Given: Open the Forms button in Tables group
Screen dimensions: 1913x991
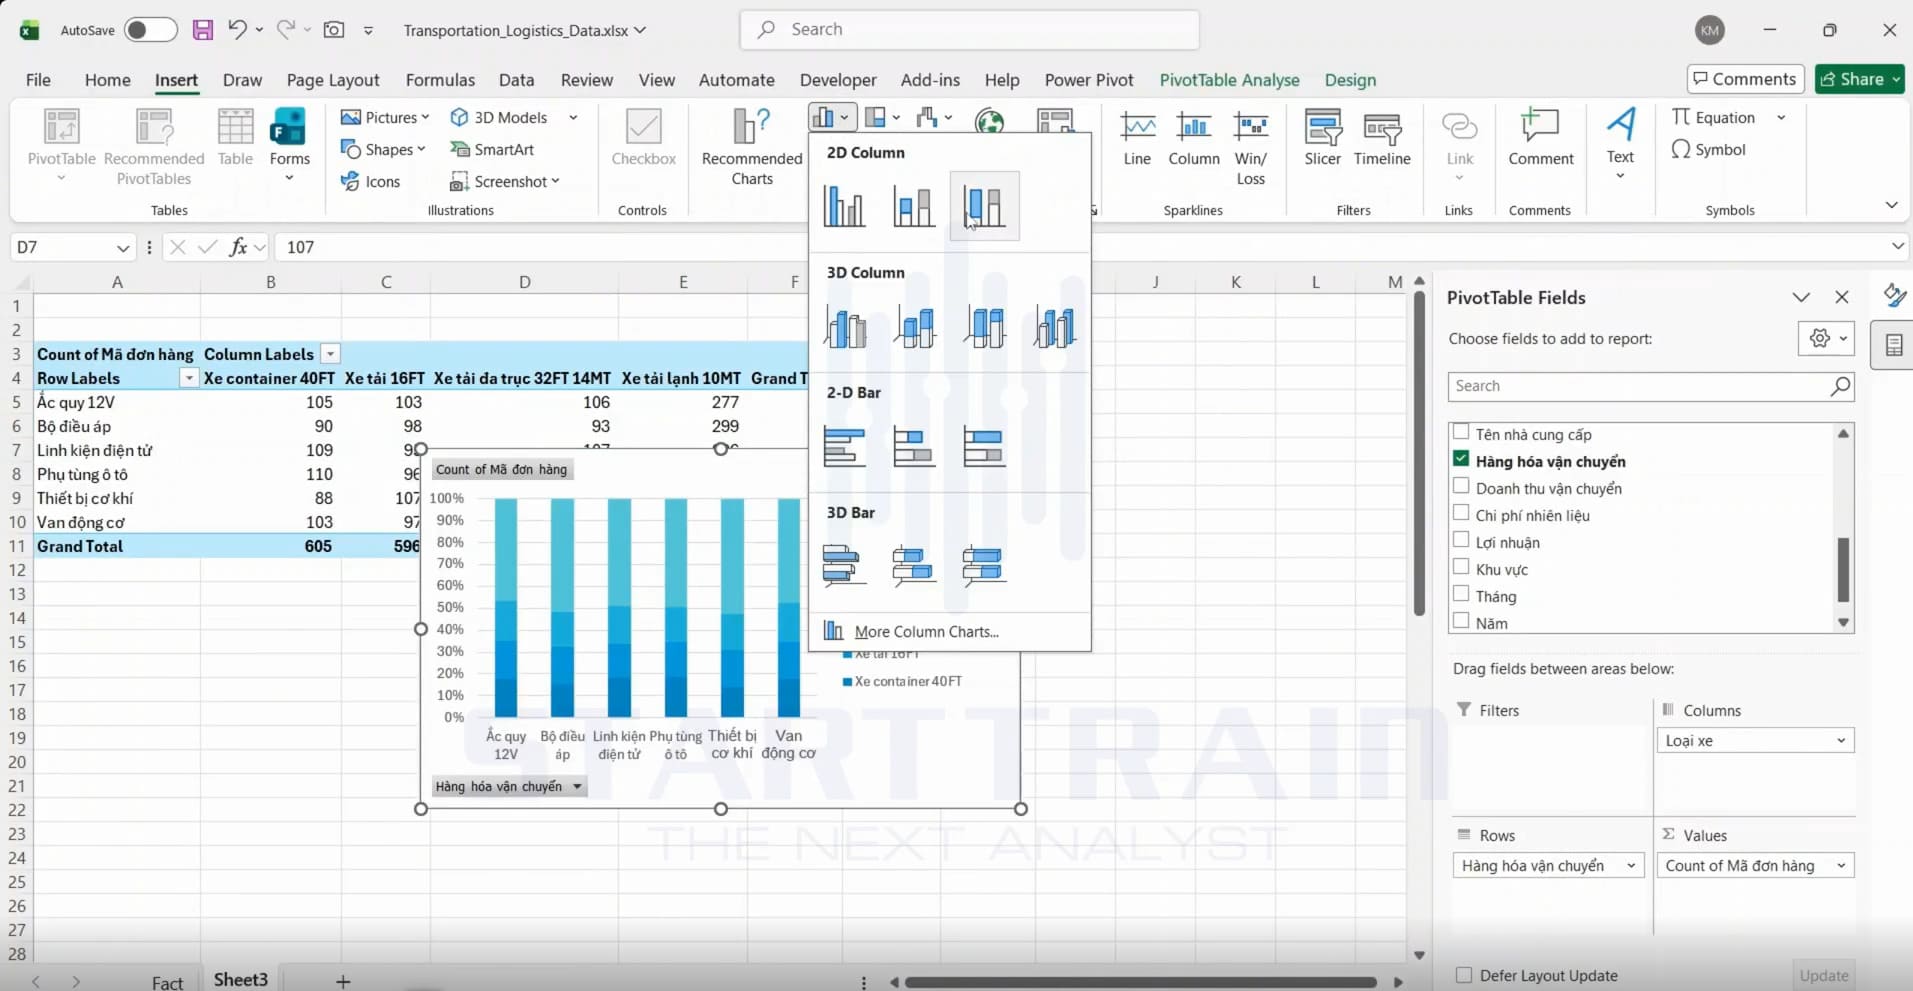Looking at the screenshot, I should pyautogui.click(x=289, y=146).
